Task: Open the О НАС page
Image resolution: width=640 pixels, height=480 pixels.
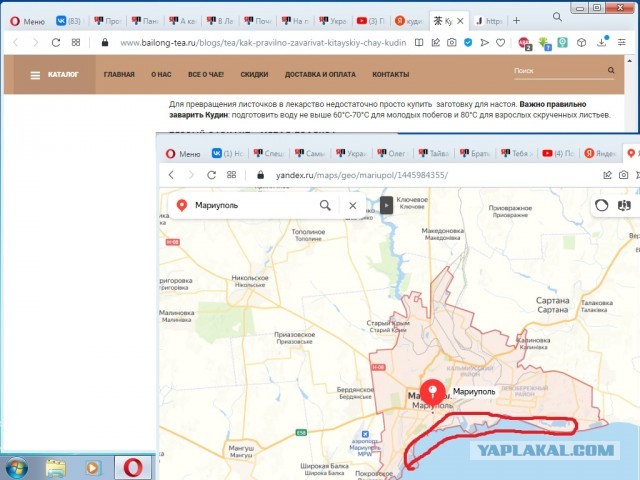Action: pyautogui.click(x=161, y=75)
